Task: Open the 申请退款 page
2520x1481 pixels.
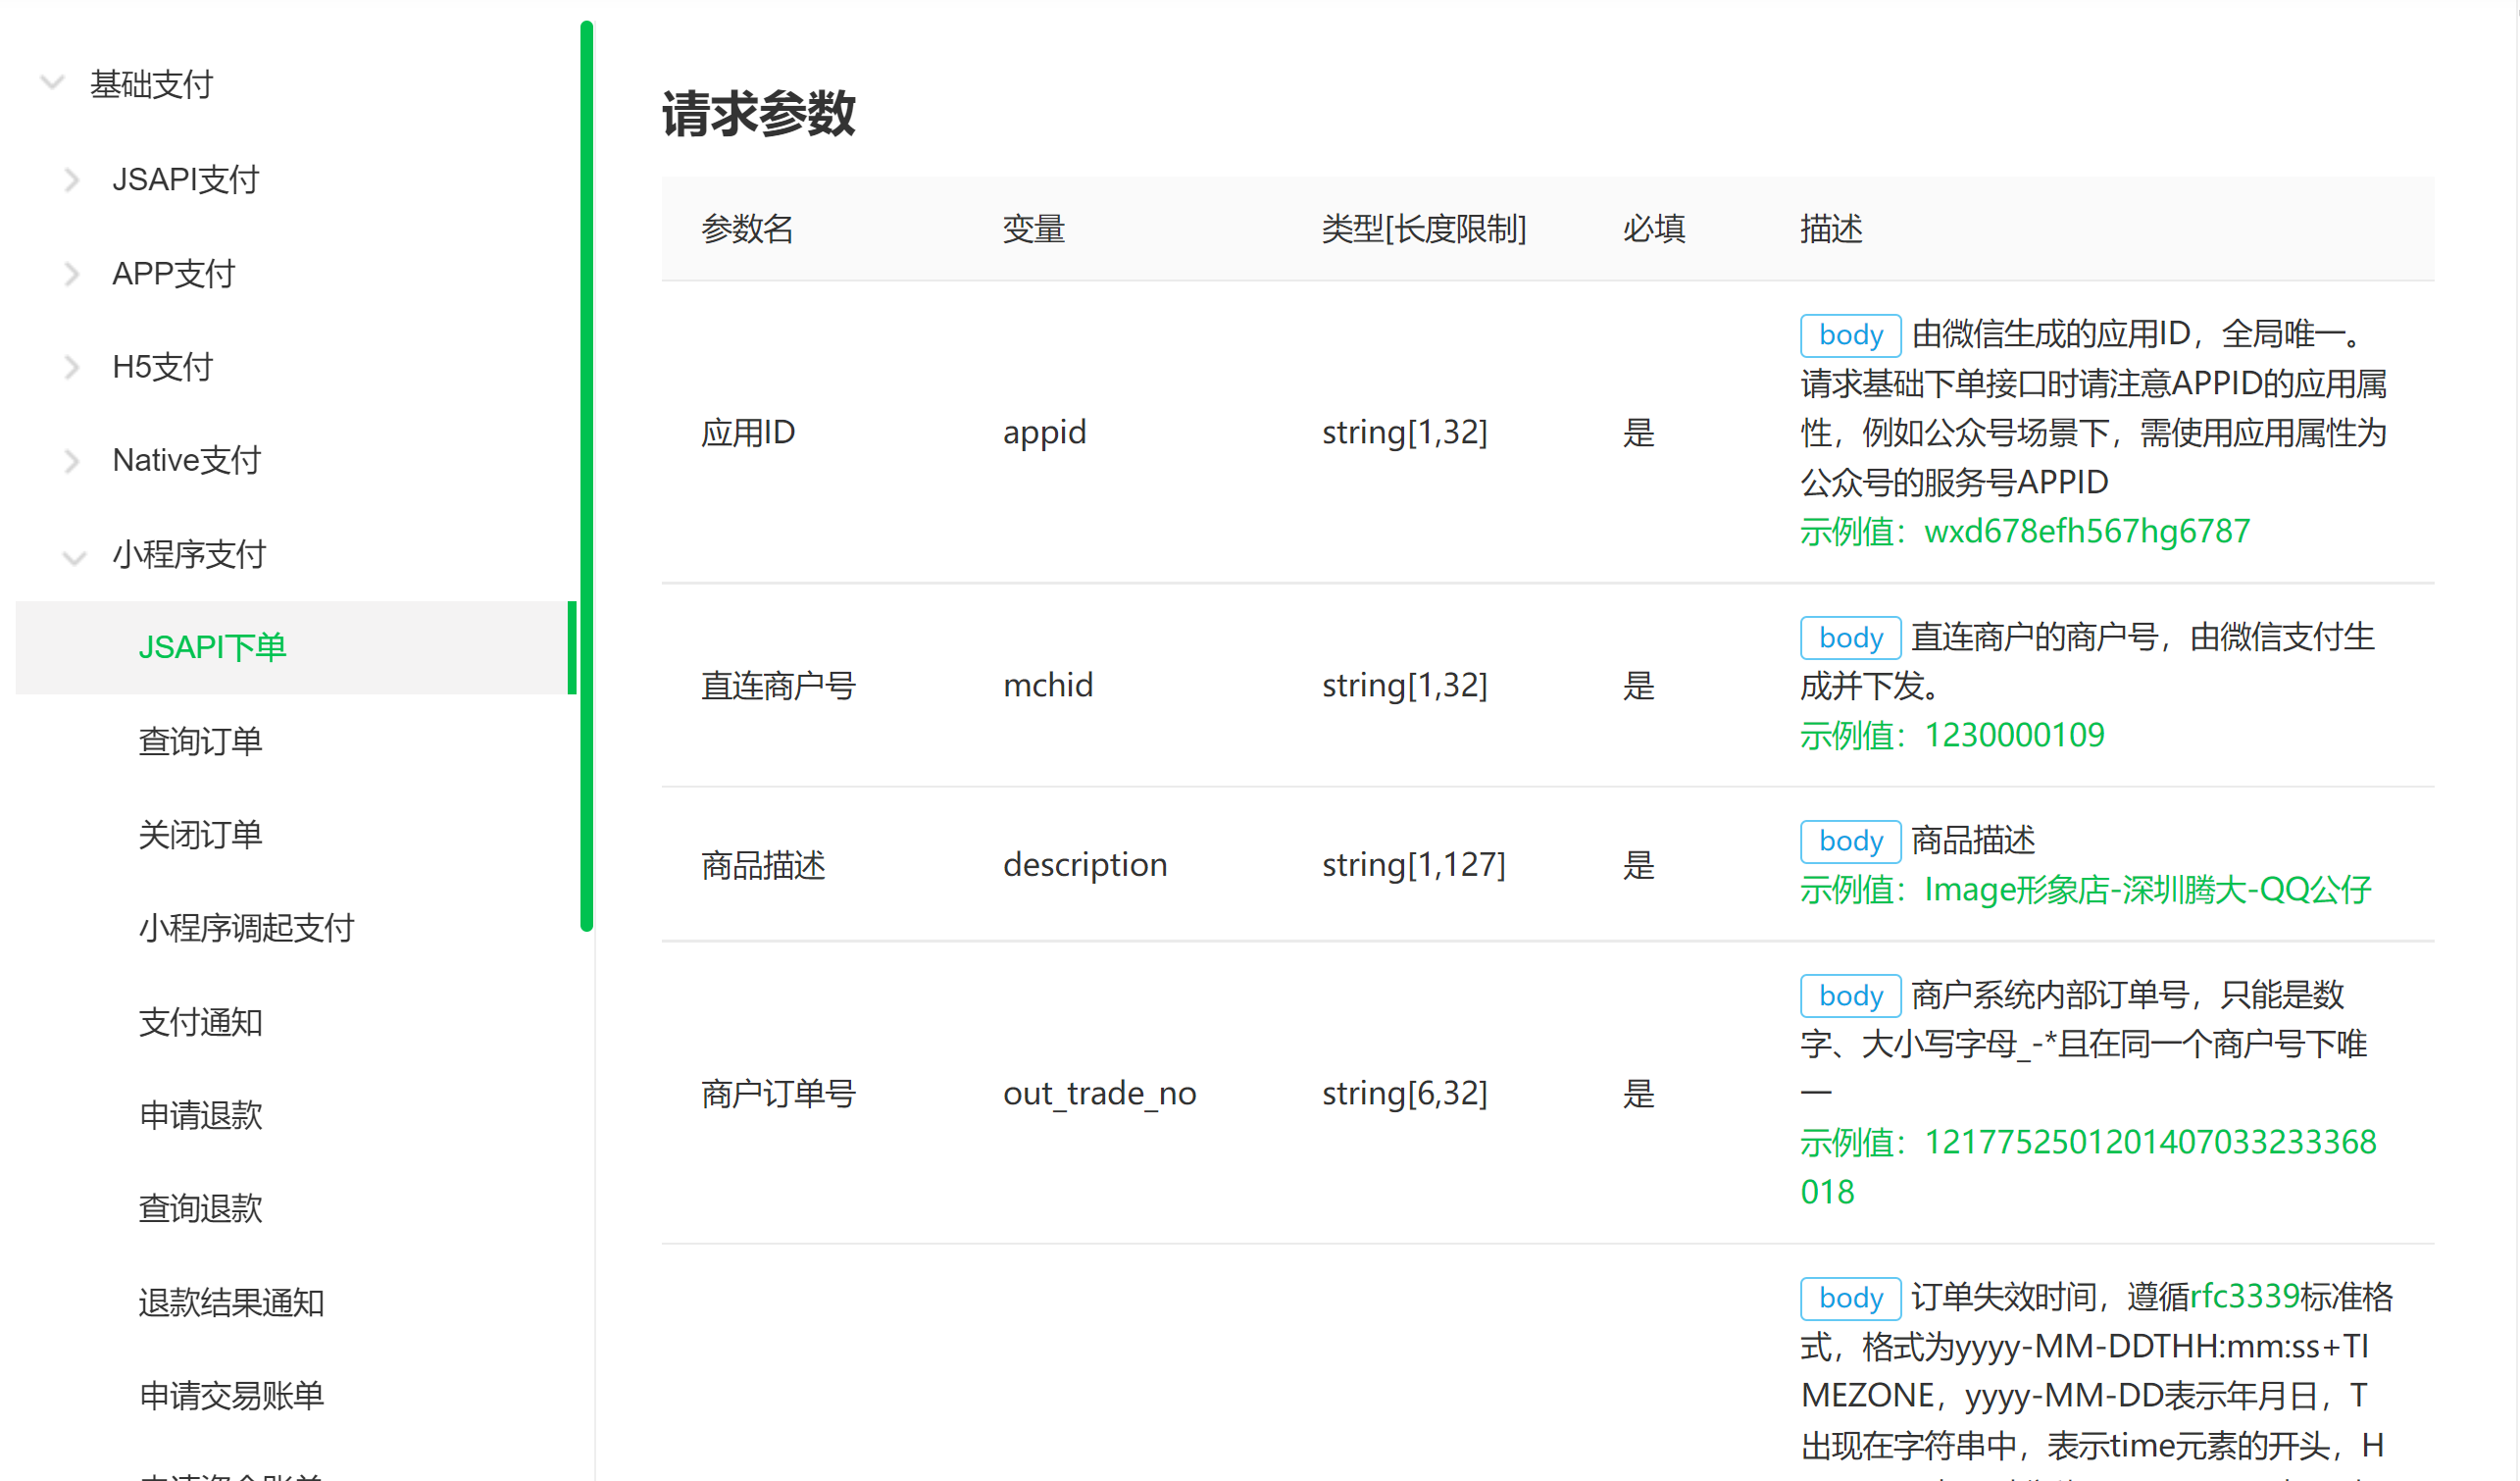Action: click(200, 1115)
